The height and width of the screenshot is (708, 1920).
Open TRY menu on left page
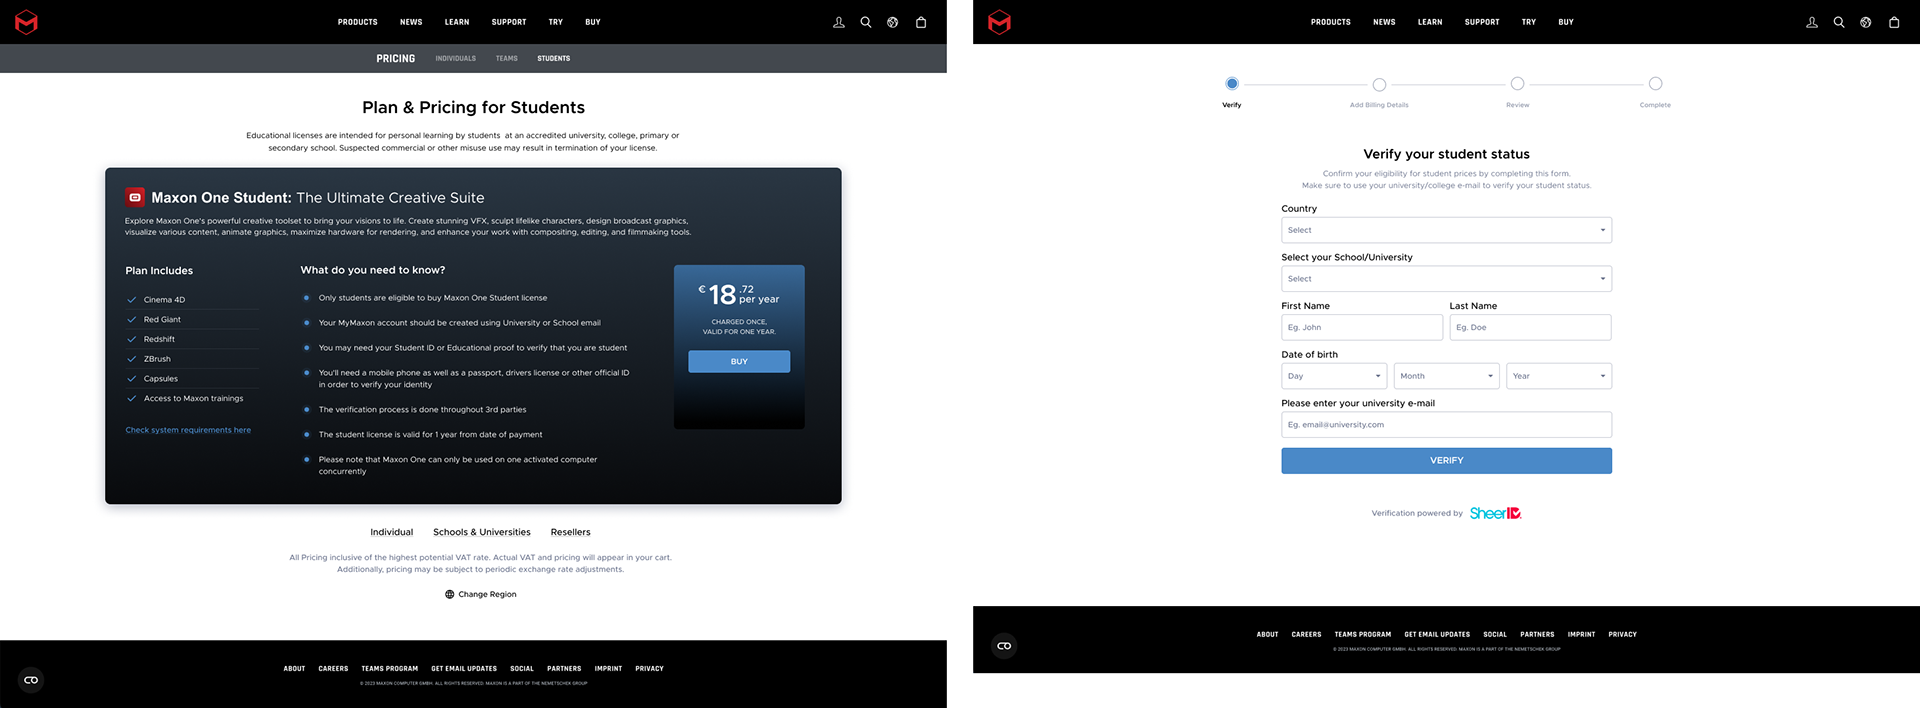click(556, 22)
